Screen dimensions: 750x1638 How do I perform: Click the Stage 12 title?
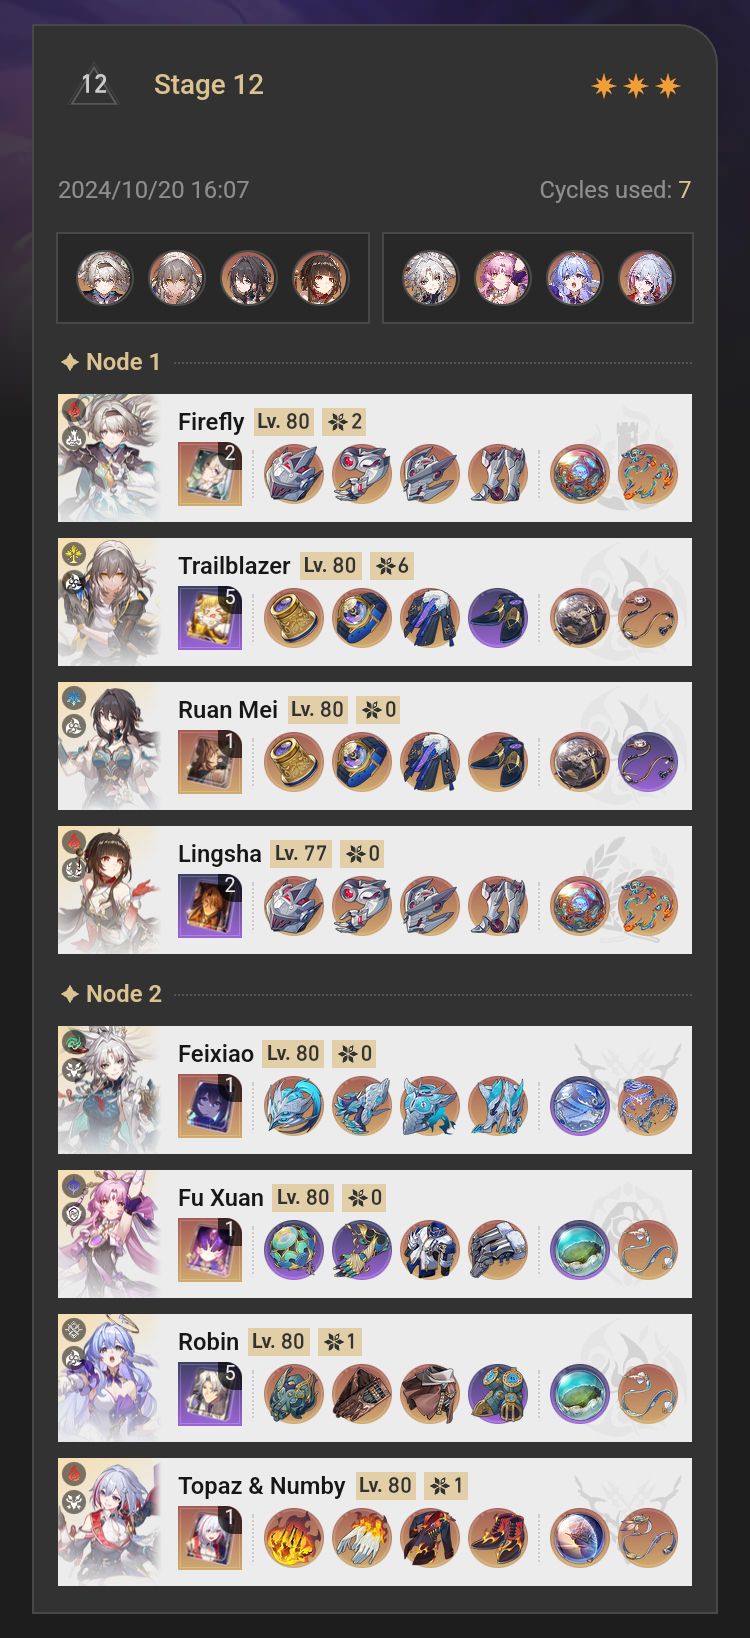209,85
